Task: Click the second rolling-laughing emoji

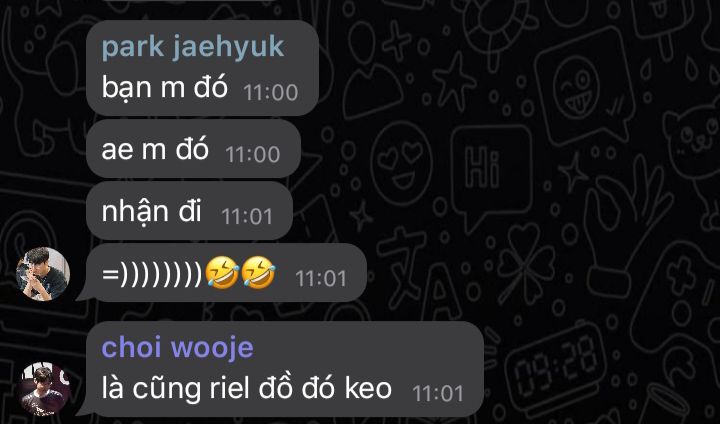Action: pyautogui.click(x=258, y=273)
